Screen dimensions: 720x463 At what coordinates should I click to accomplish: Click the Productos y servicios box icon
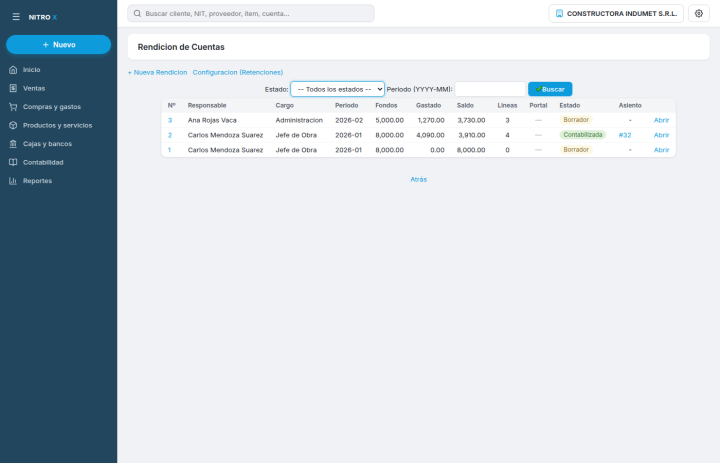tap(13, 125)
